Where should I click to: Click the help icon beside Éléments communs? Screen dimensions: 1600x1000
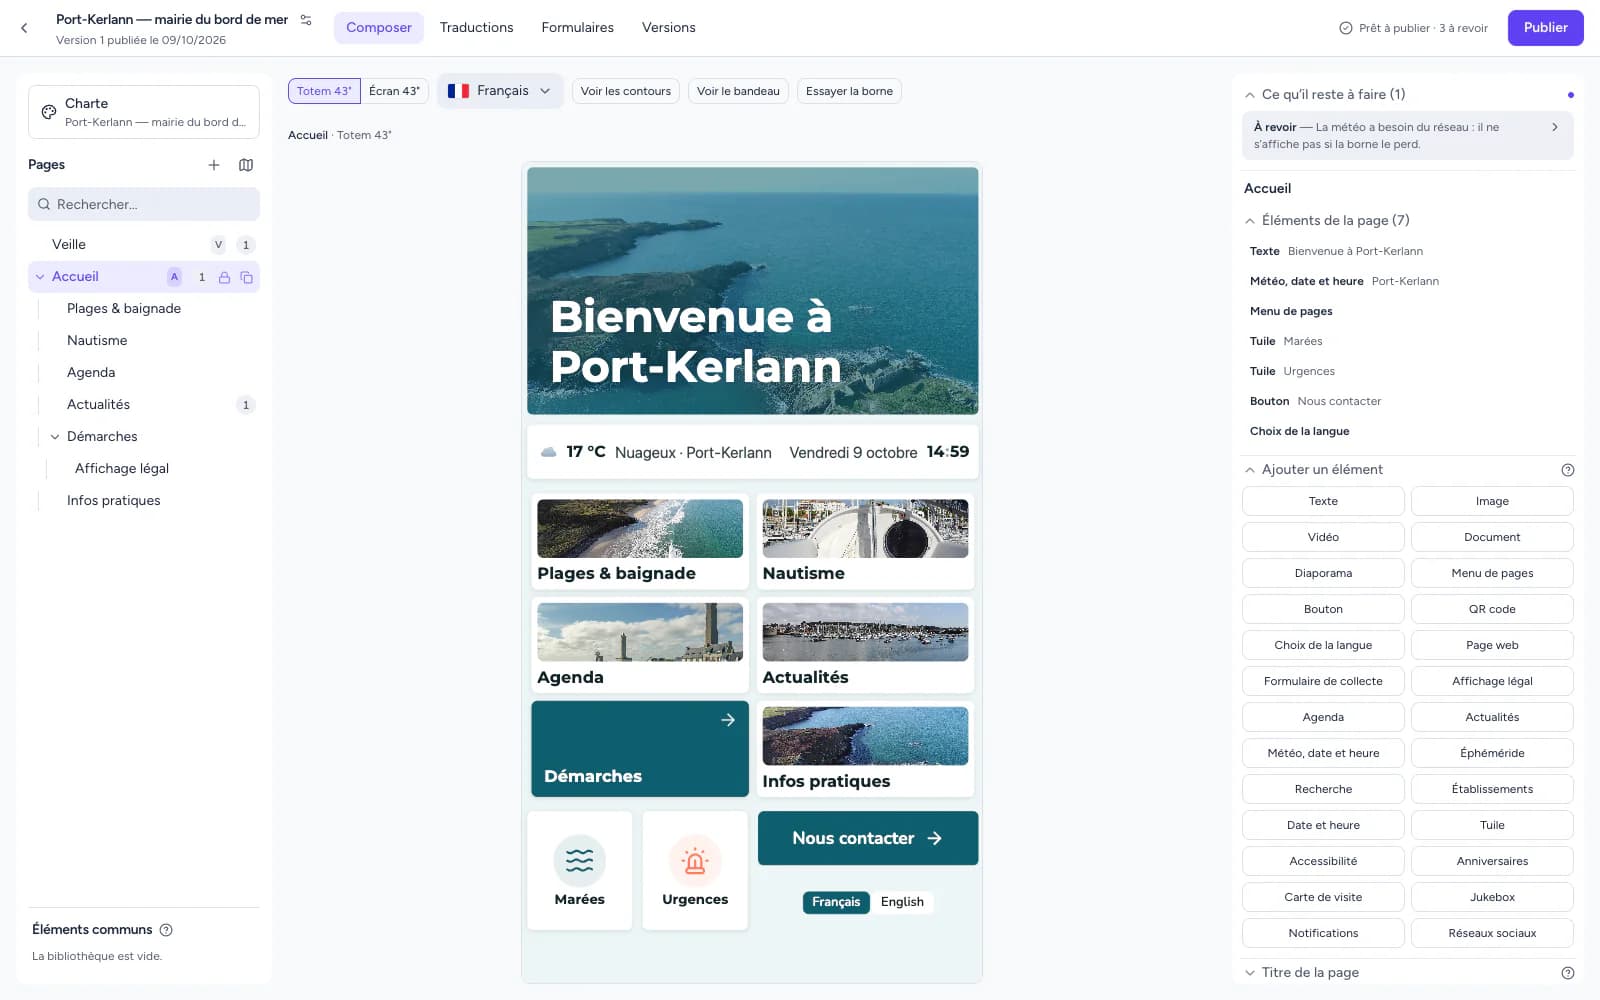pos(166,930)
